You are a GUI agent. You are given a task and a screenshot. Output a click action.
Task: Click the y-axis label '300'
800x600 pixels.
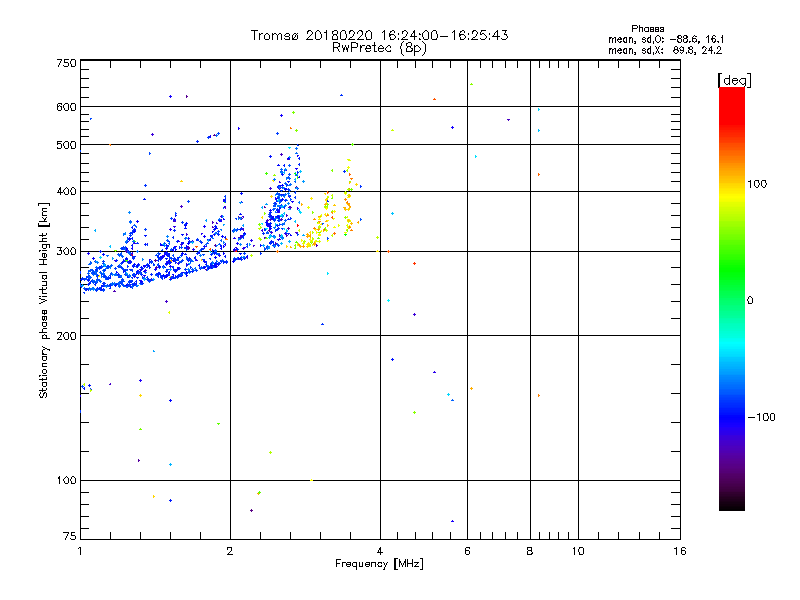(66, 252)
